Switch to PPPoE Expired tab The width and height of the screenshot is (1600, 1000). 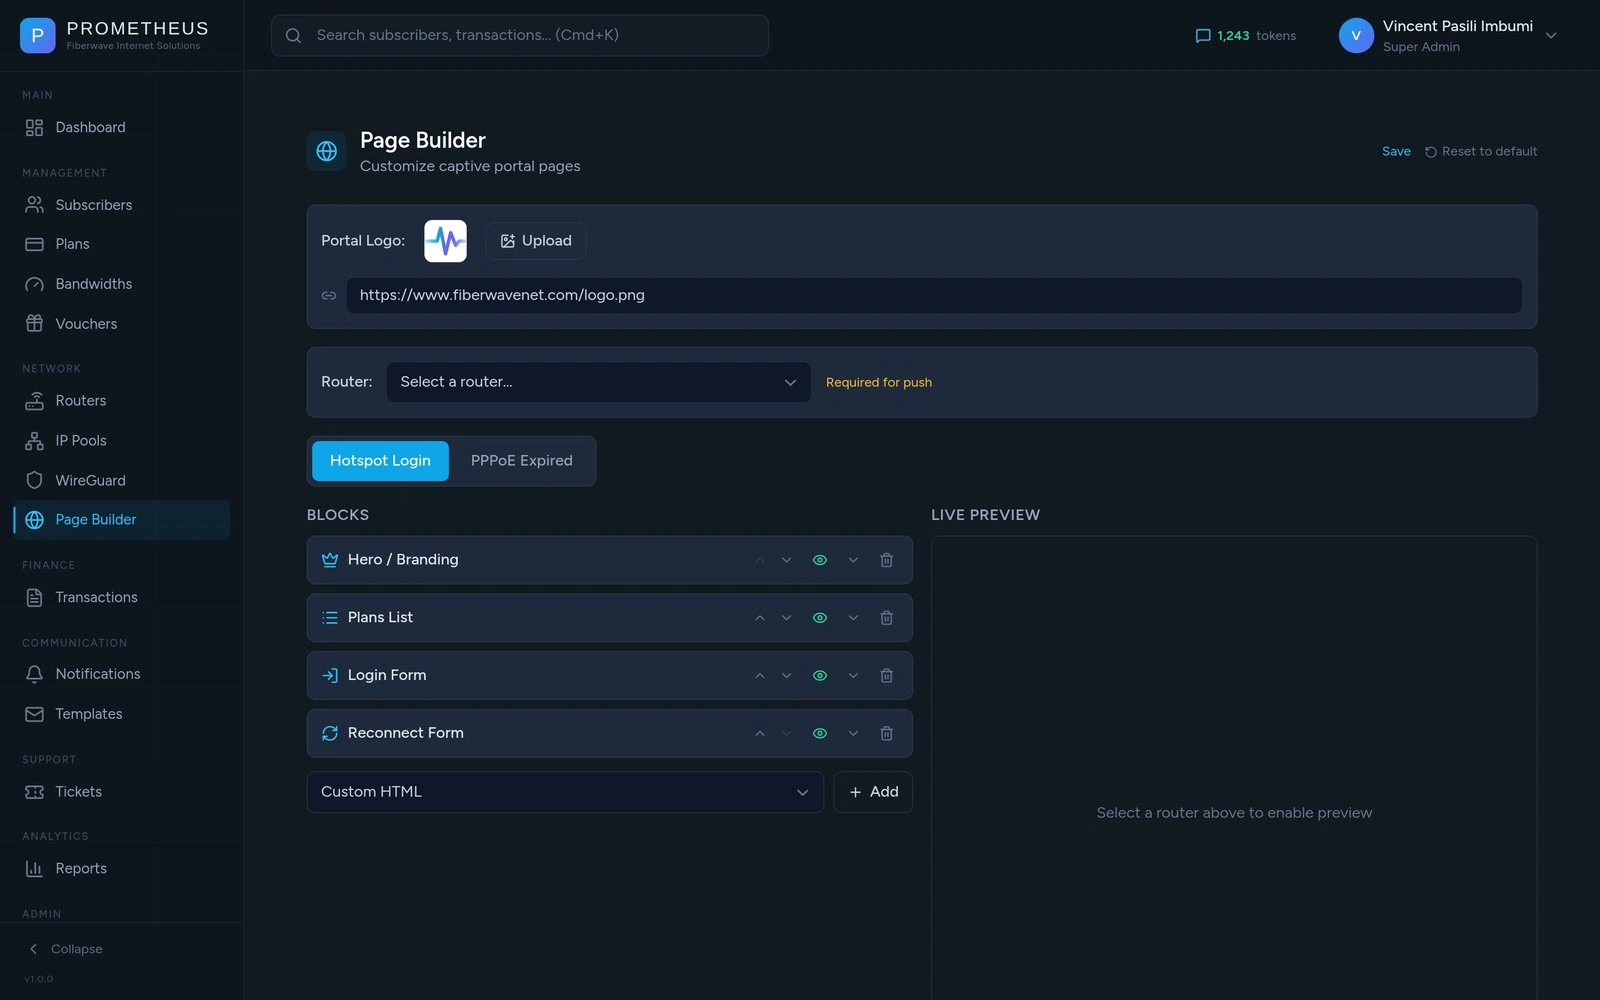tap(522, 461)
